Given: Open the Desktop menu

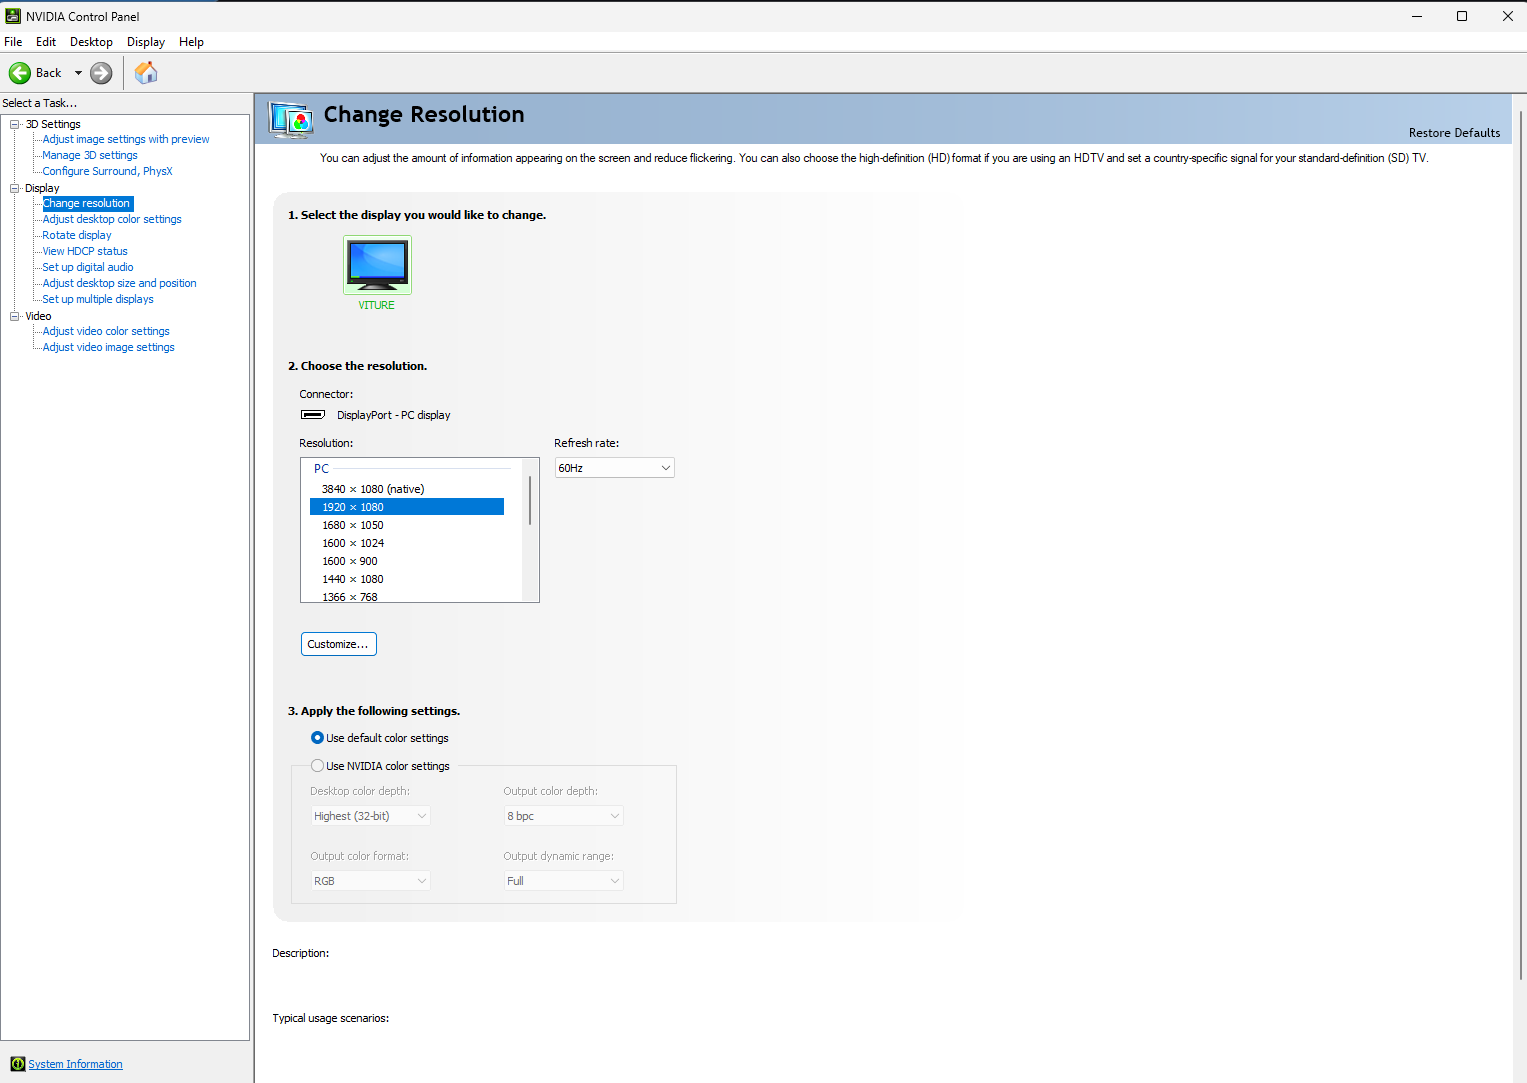Looking at the screenshot, I should tap(91, 42).
